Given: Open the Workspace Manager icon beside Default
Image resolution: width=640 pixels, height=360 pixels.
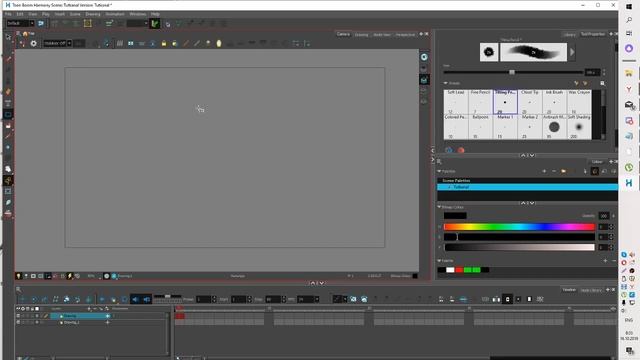Looking at the screenshot, I should (x=41, y=24).
